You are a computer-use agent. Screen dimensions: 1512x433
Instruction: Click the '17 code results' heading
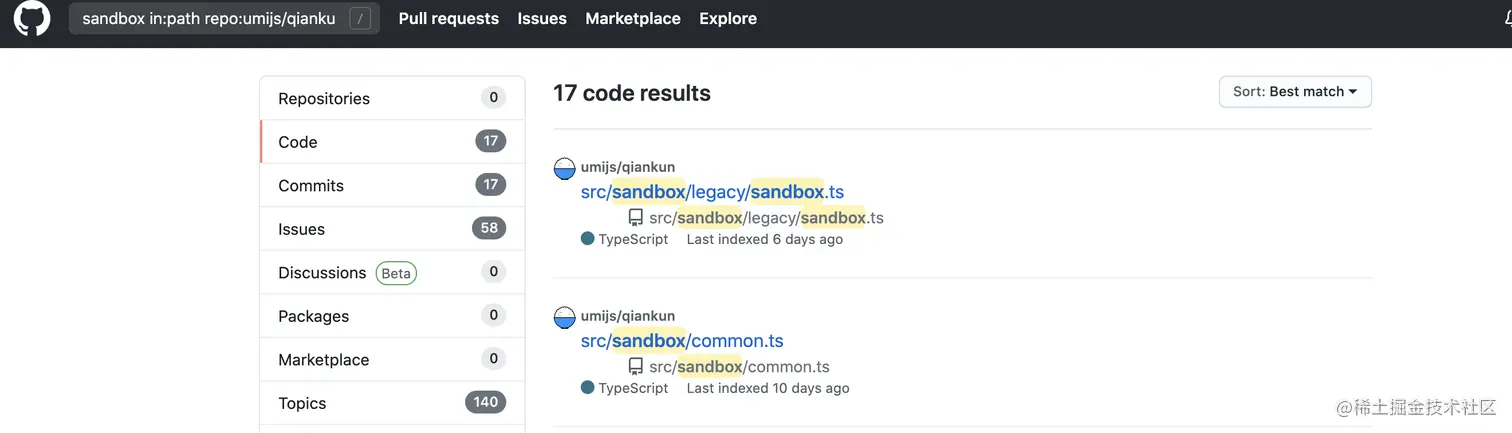(632, 93)
